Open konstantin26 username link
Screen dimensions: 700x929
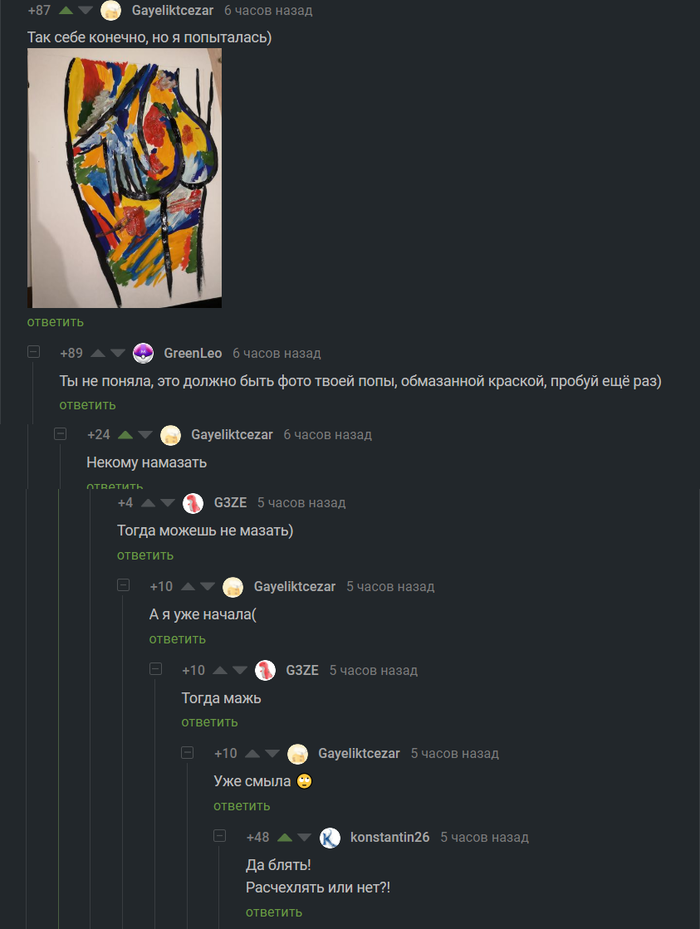[x=389, y=837]
